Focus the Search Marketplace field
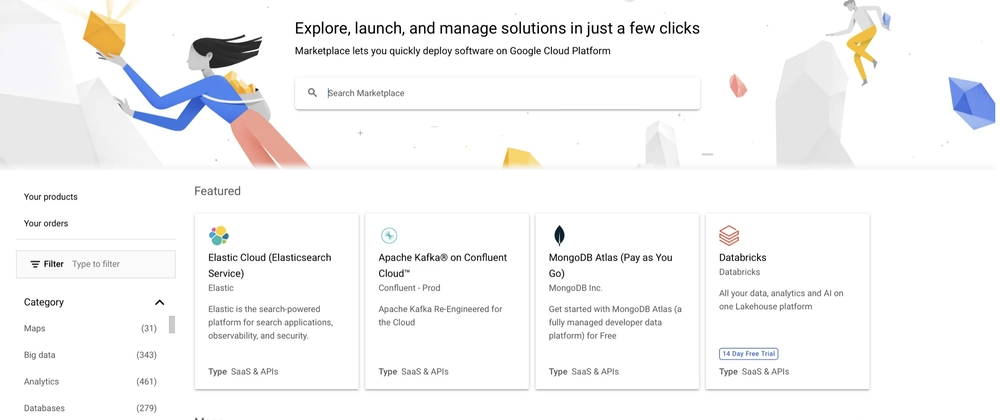Viewport: 1000px width, 420px height. [497, 93]
